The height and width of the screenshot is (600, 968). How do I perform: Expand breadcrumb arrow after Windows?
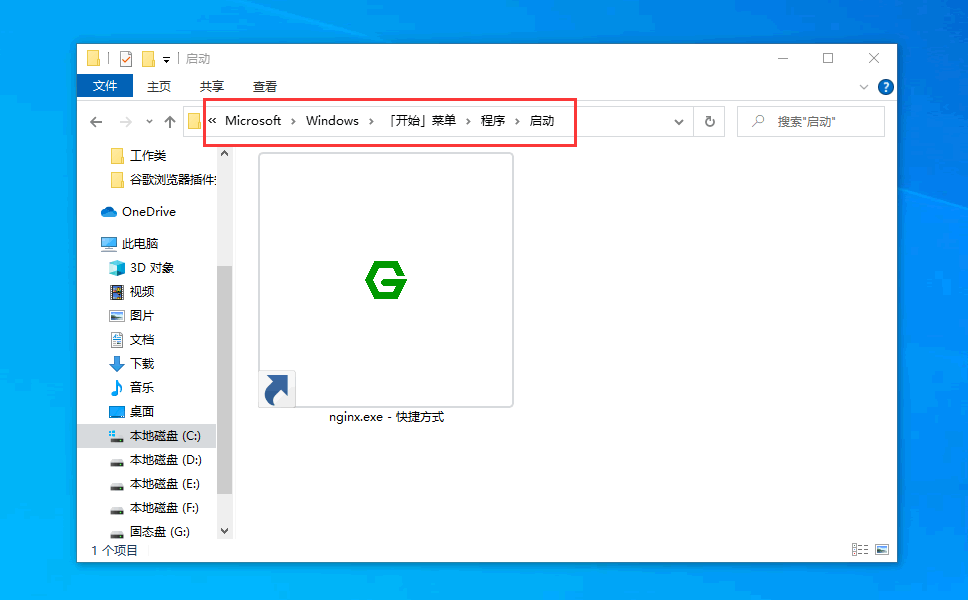[x=371, y=121]
